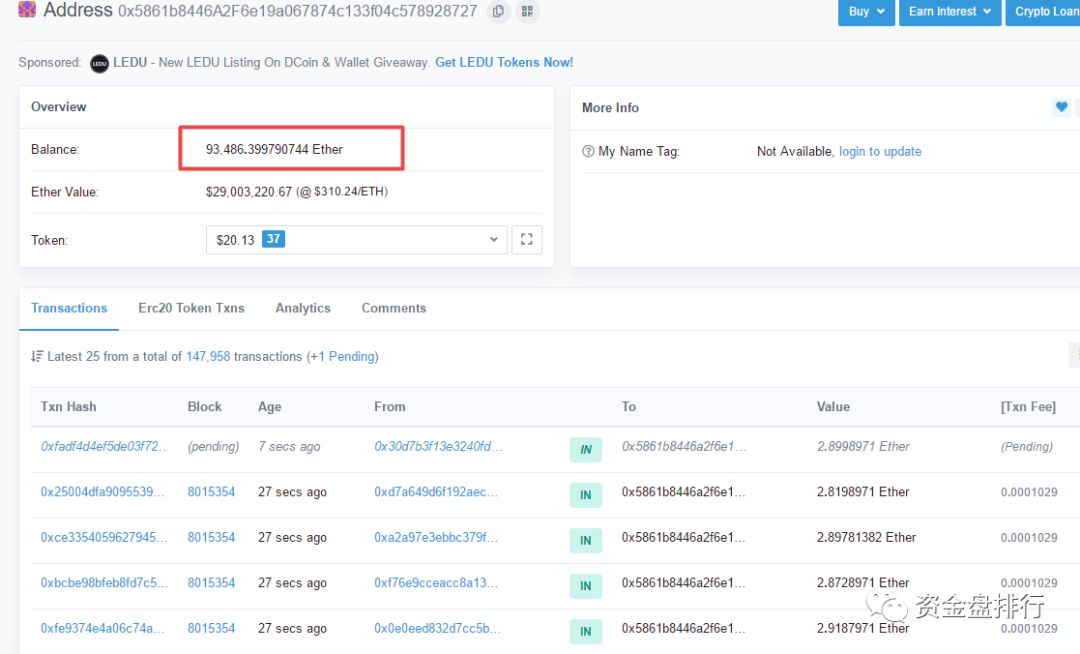Open pending transaction hash 0xfadf4d4ef5de03f72
This screenshot has height=654, width=1080.
click(x=104, y=447)
